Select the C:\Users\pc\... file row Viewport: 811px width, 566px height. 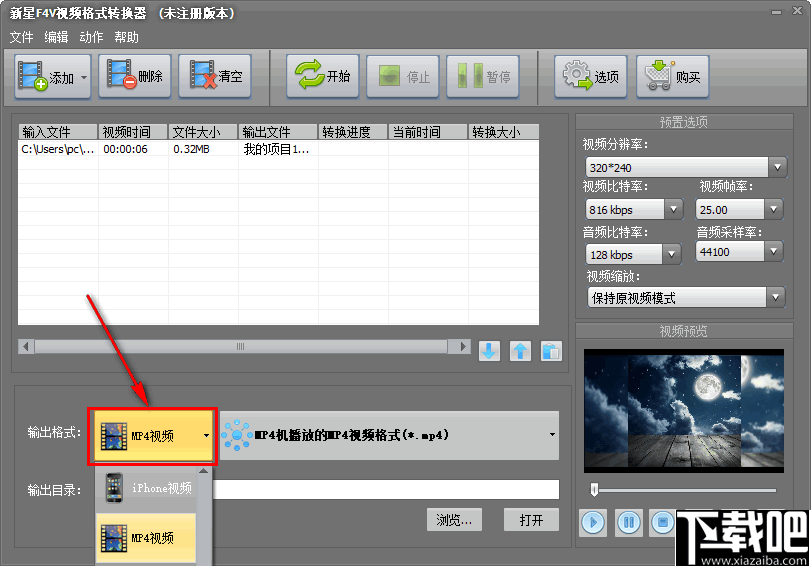(x=278, y=149)
